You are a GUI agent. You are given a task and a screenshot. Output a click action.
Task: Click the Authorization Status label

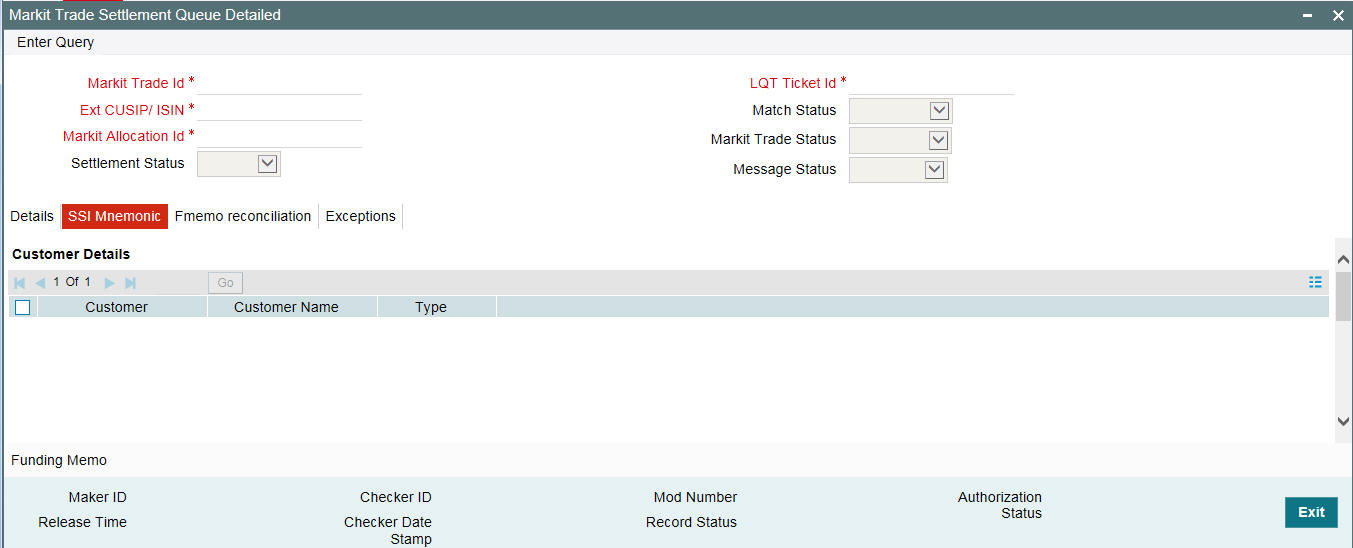click(x=1000, y=505)
